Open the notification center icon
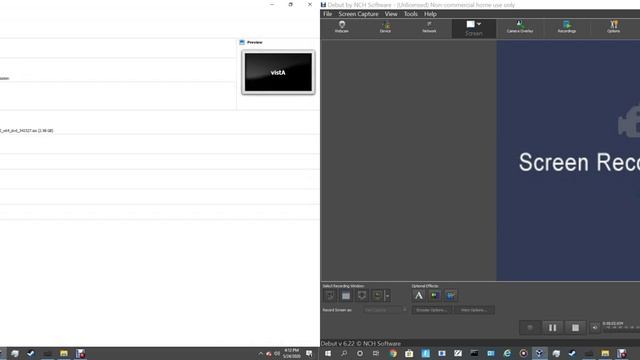This screenshot has width=640, height=360. (x=309, y=353)
